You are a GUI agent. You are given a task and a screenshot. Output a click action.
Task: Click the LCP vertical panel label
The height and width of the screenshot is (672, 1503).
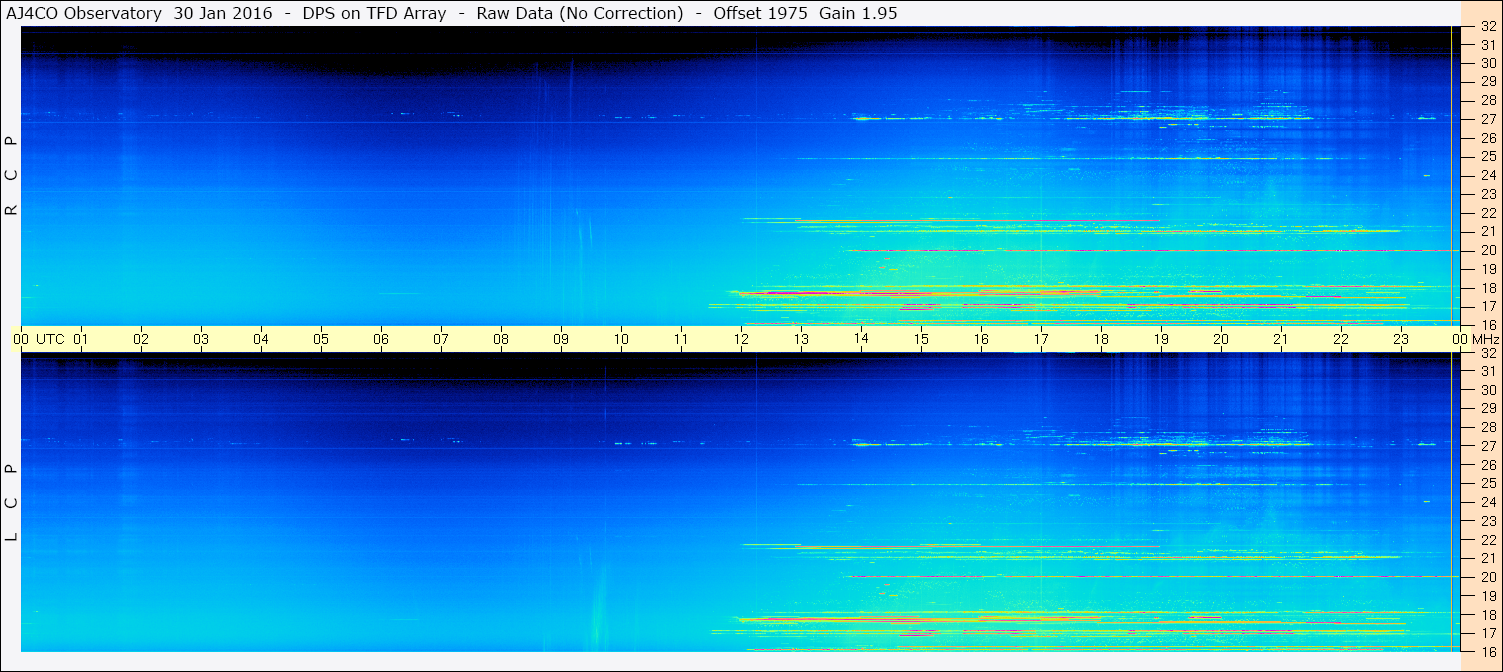pos(11,502)
